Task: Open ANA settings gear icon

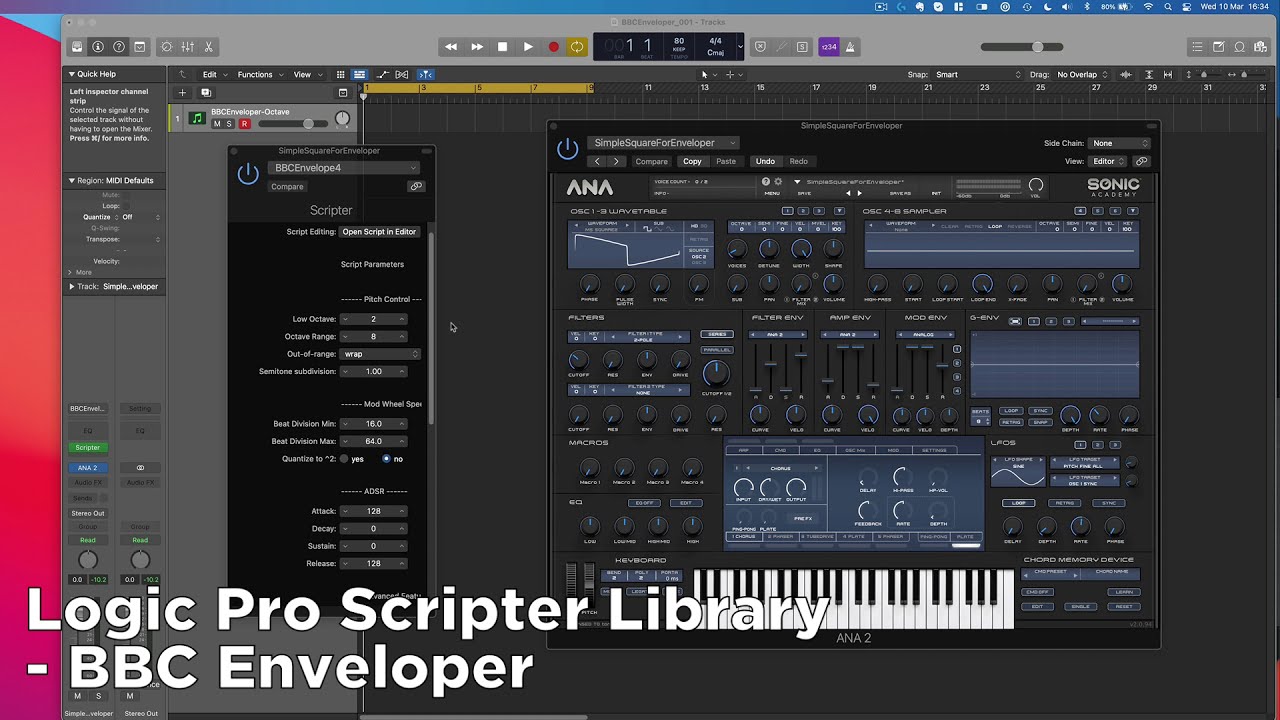Action: [x=778, y=182]
